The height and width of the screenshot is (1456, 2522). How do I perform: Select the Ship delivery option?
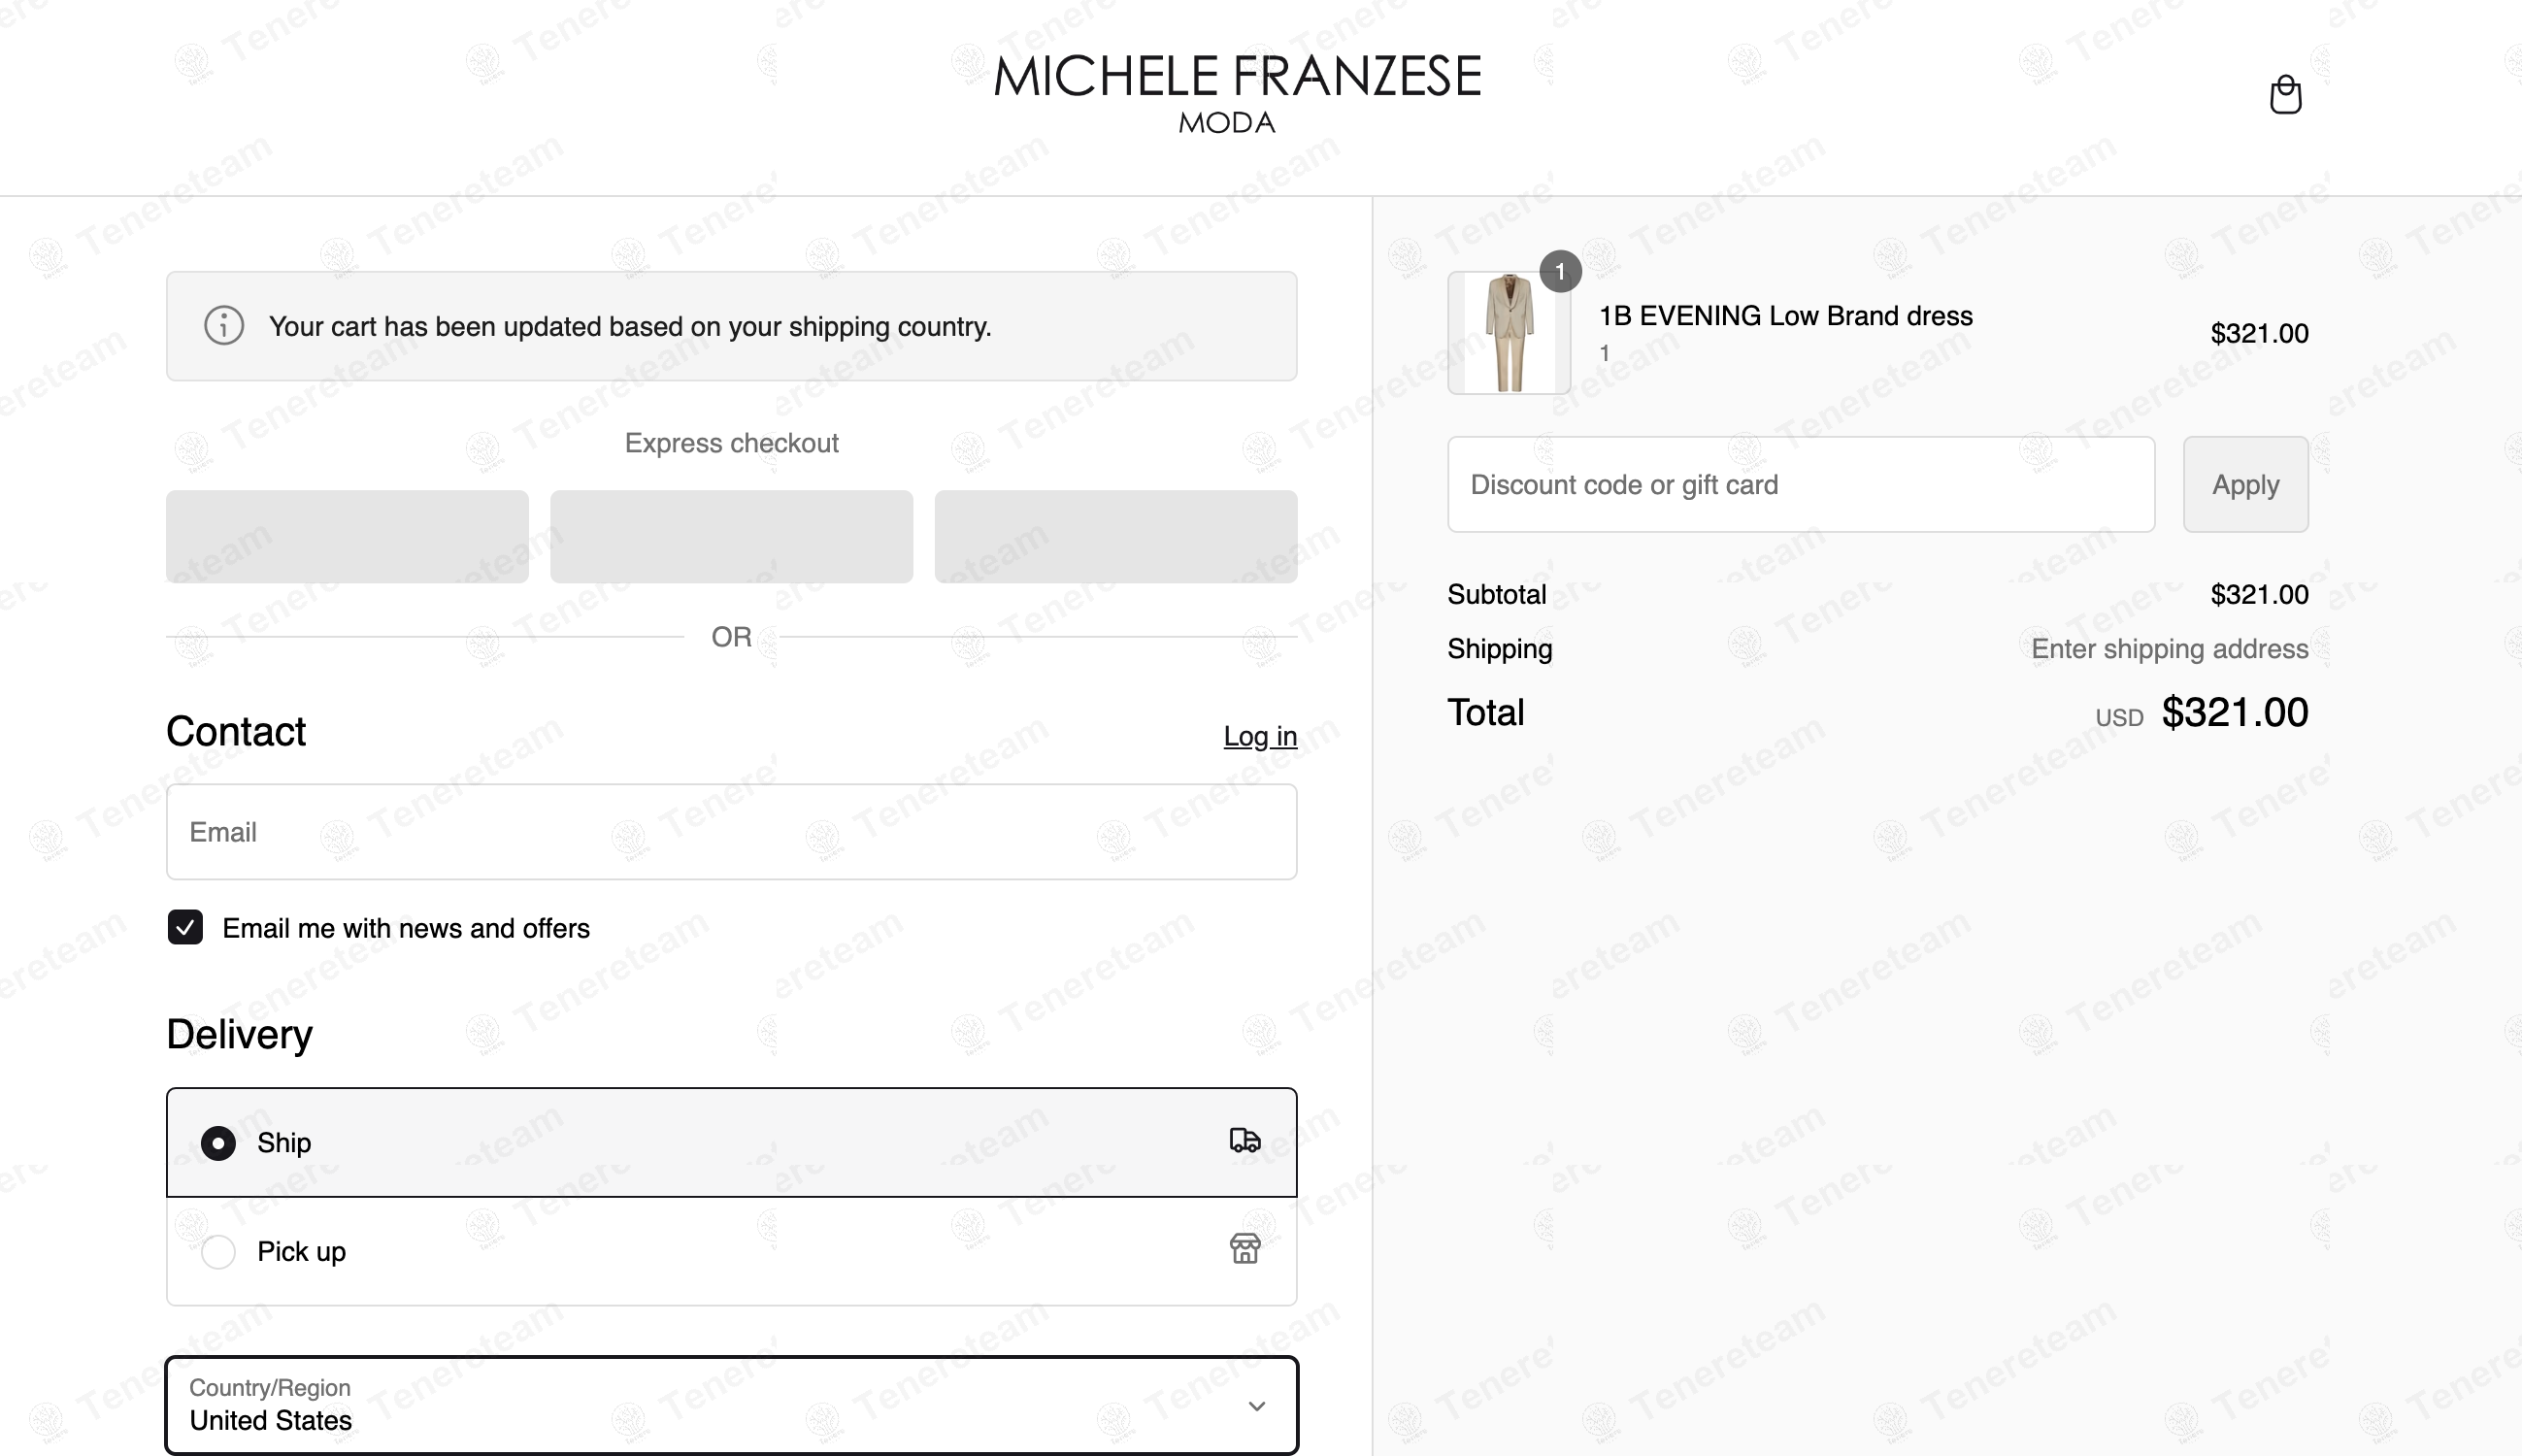[219, 1142]
